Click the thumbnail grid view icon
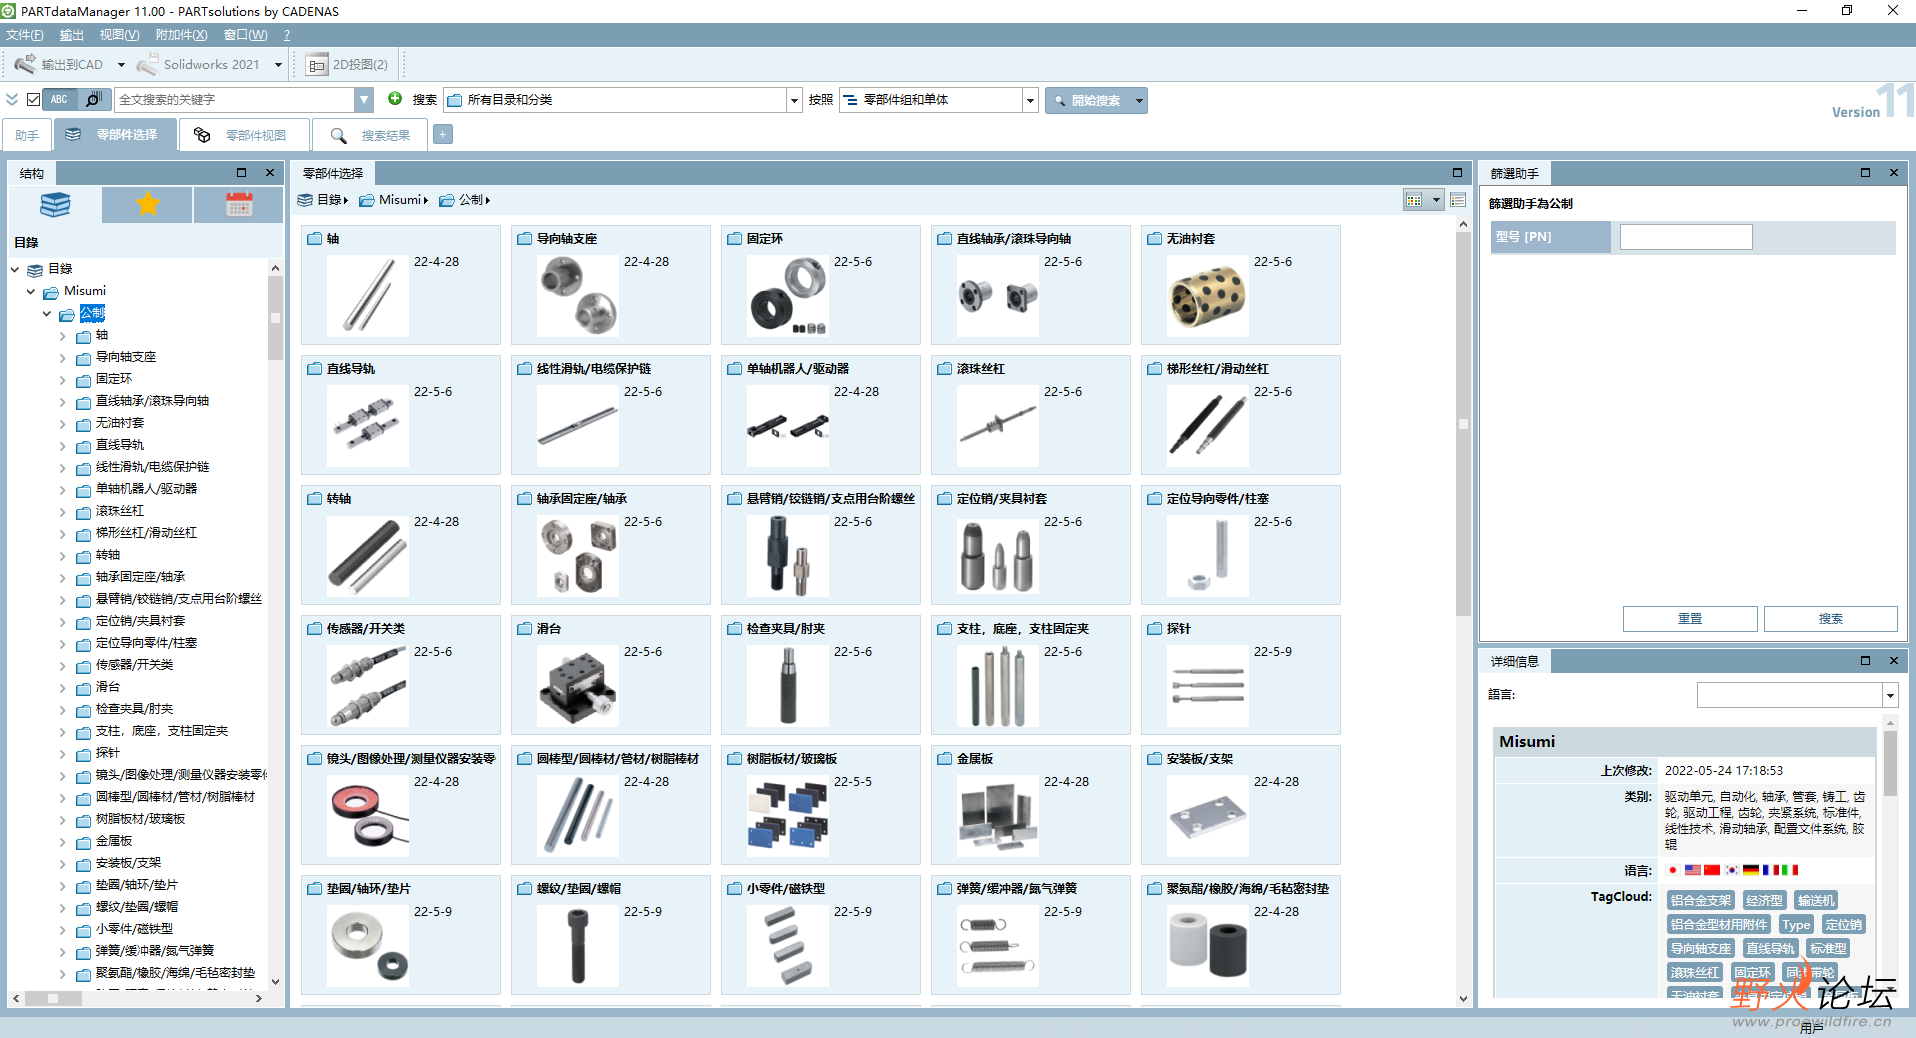 tap(1414, 200)
